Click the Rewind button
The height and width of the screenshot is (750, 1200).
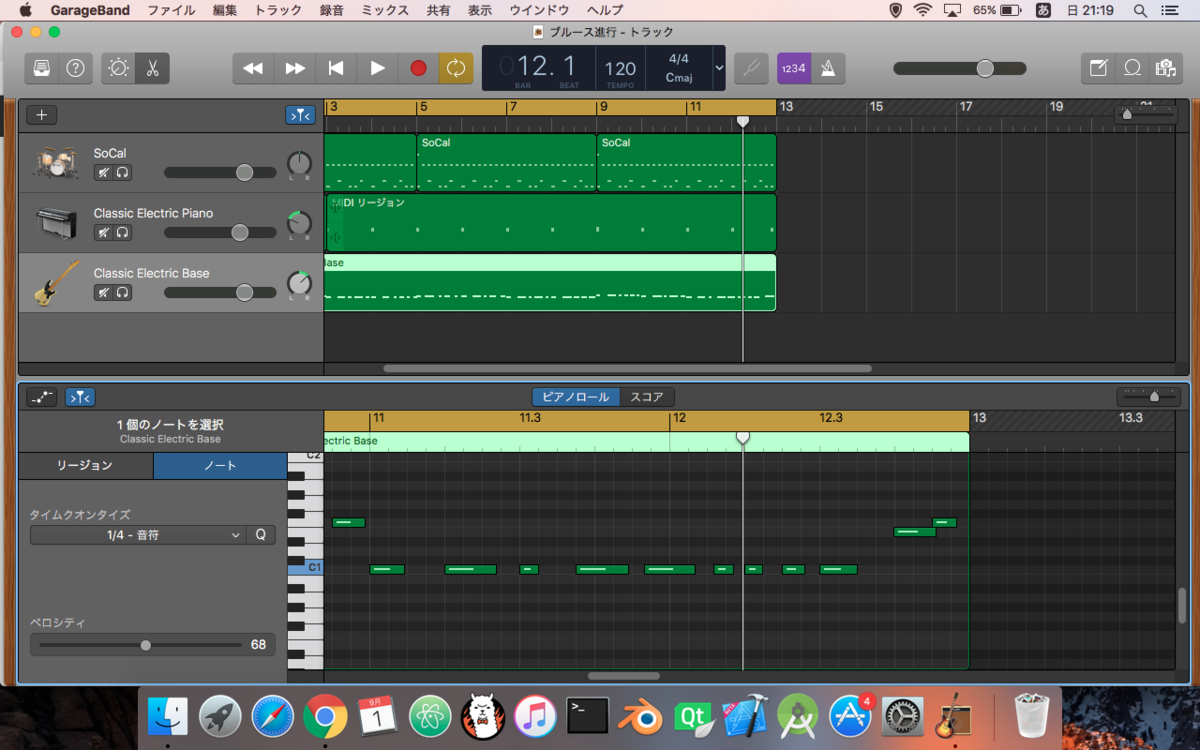(x=254, y=68)
